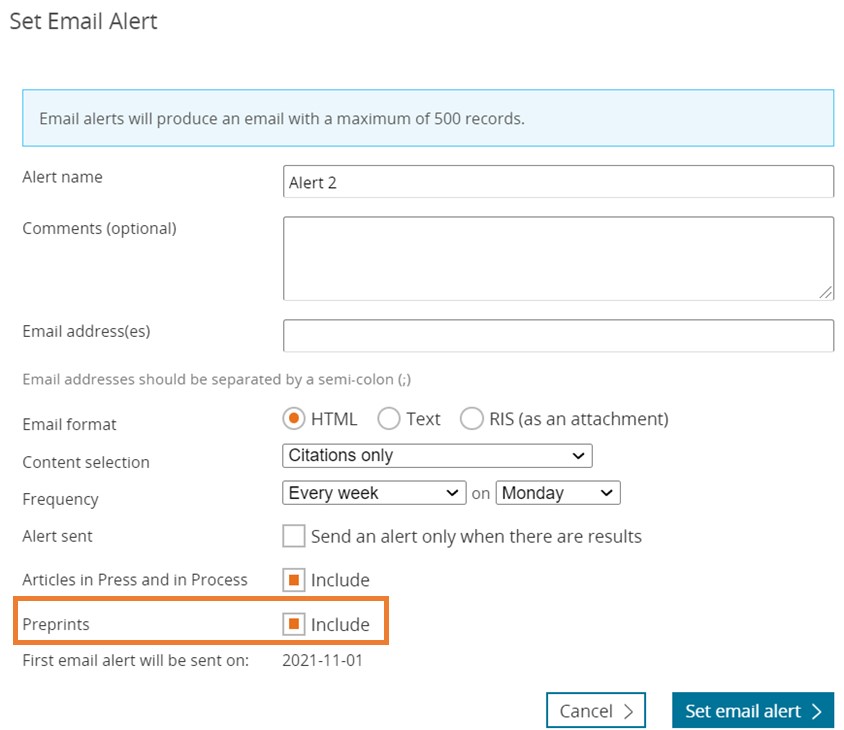Click the Monday dropdown chevron arrow

(x=606, y=493)
